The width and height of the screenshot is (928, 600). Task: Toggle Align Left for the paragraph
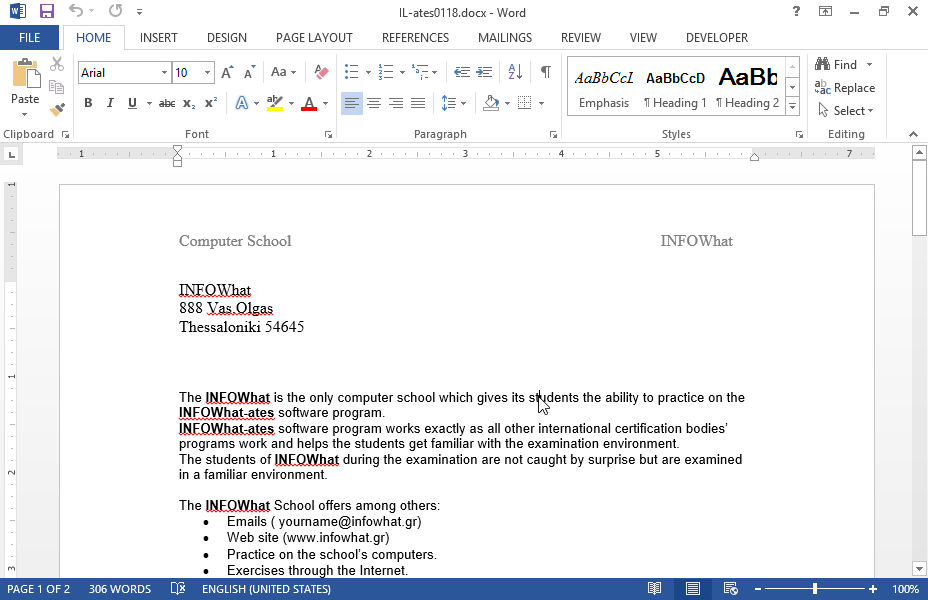(x=352, y=104)
